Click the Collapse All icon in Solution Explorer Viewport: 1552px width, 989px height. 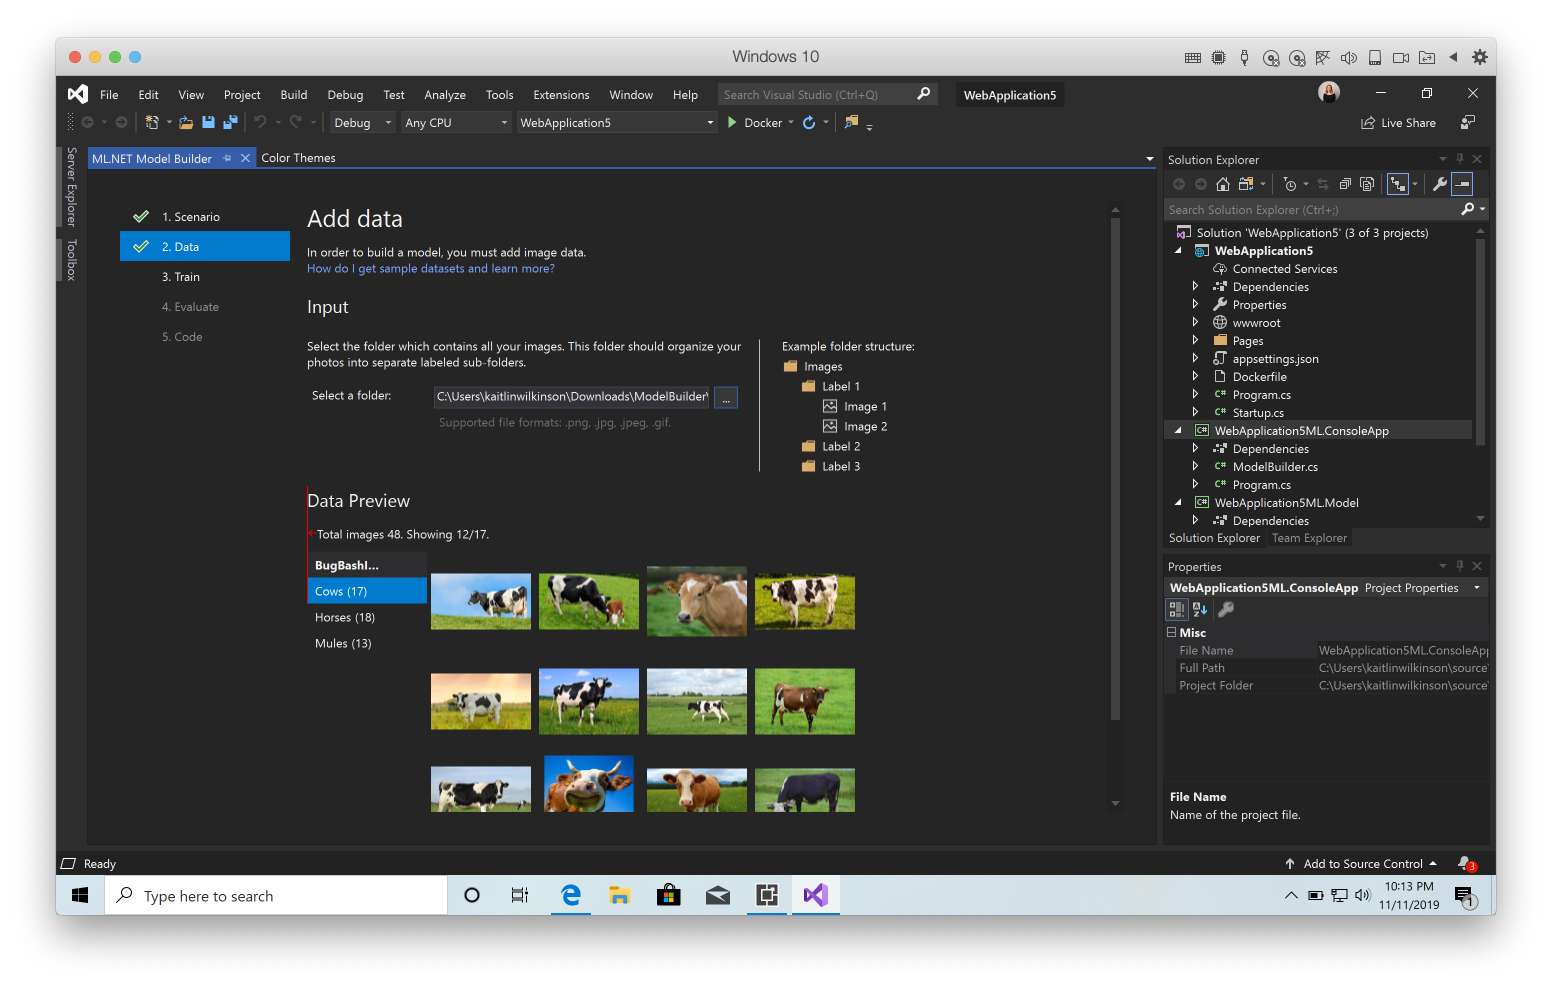[x=1345, y=184]
